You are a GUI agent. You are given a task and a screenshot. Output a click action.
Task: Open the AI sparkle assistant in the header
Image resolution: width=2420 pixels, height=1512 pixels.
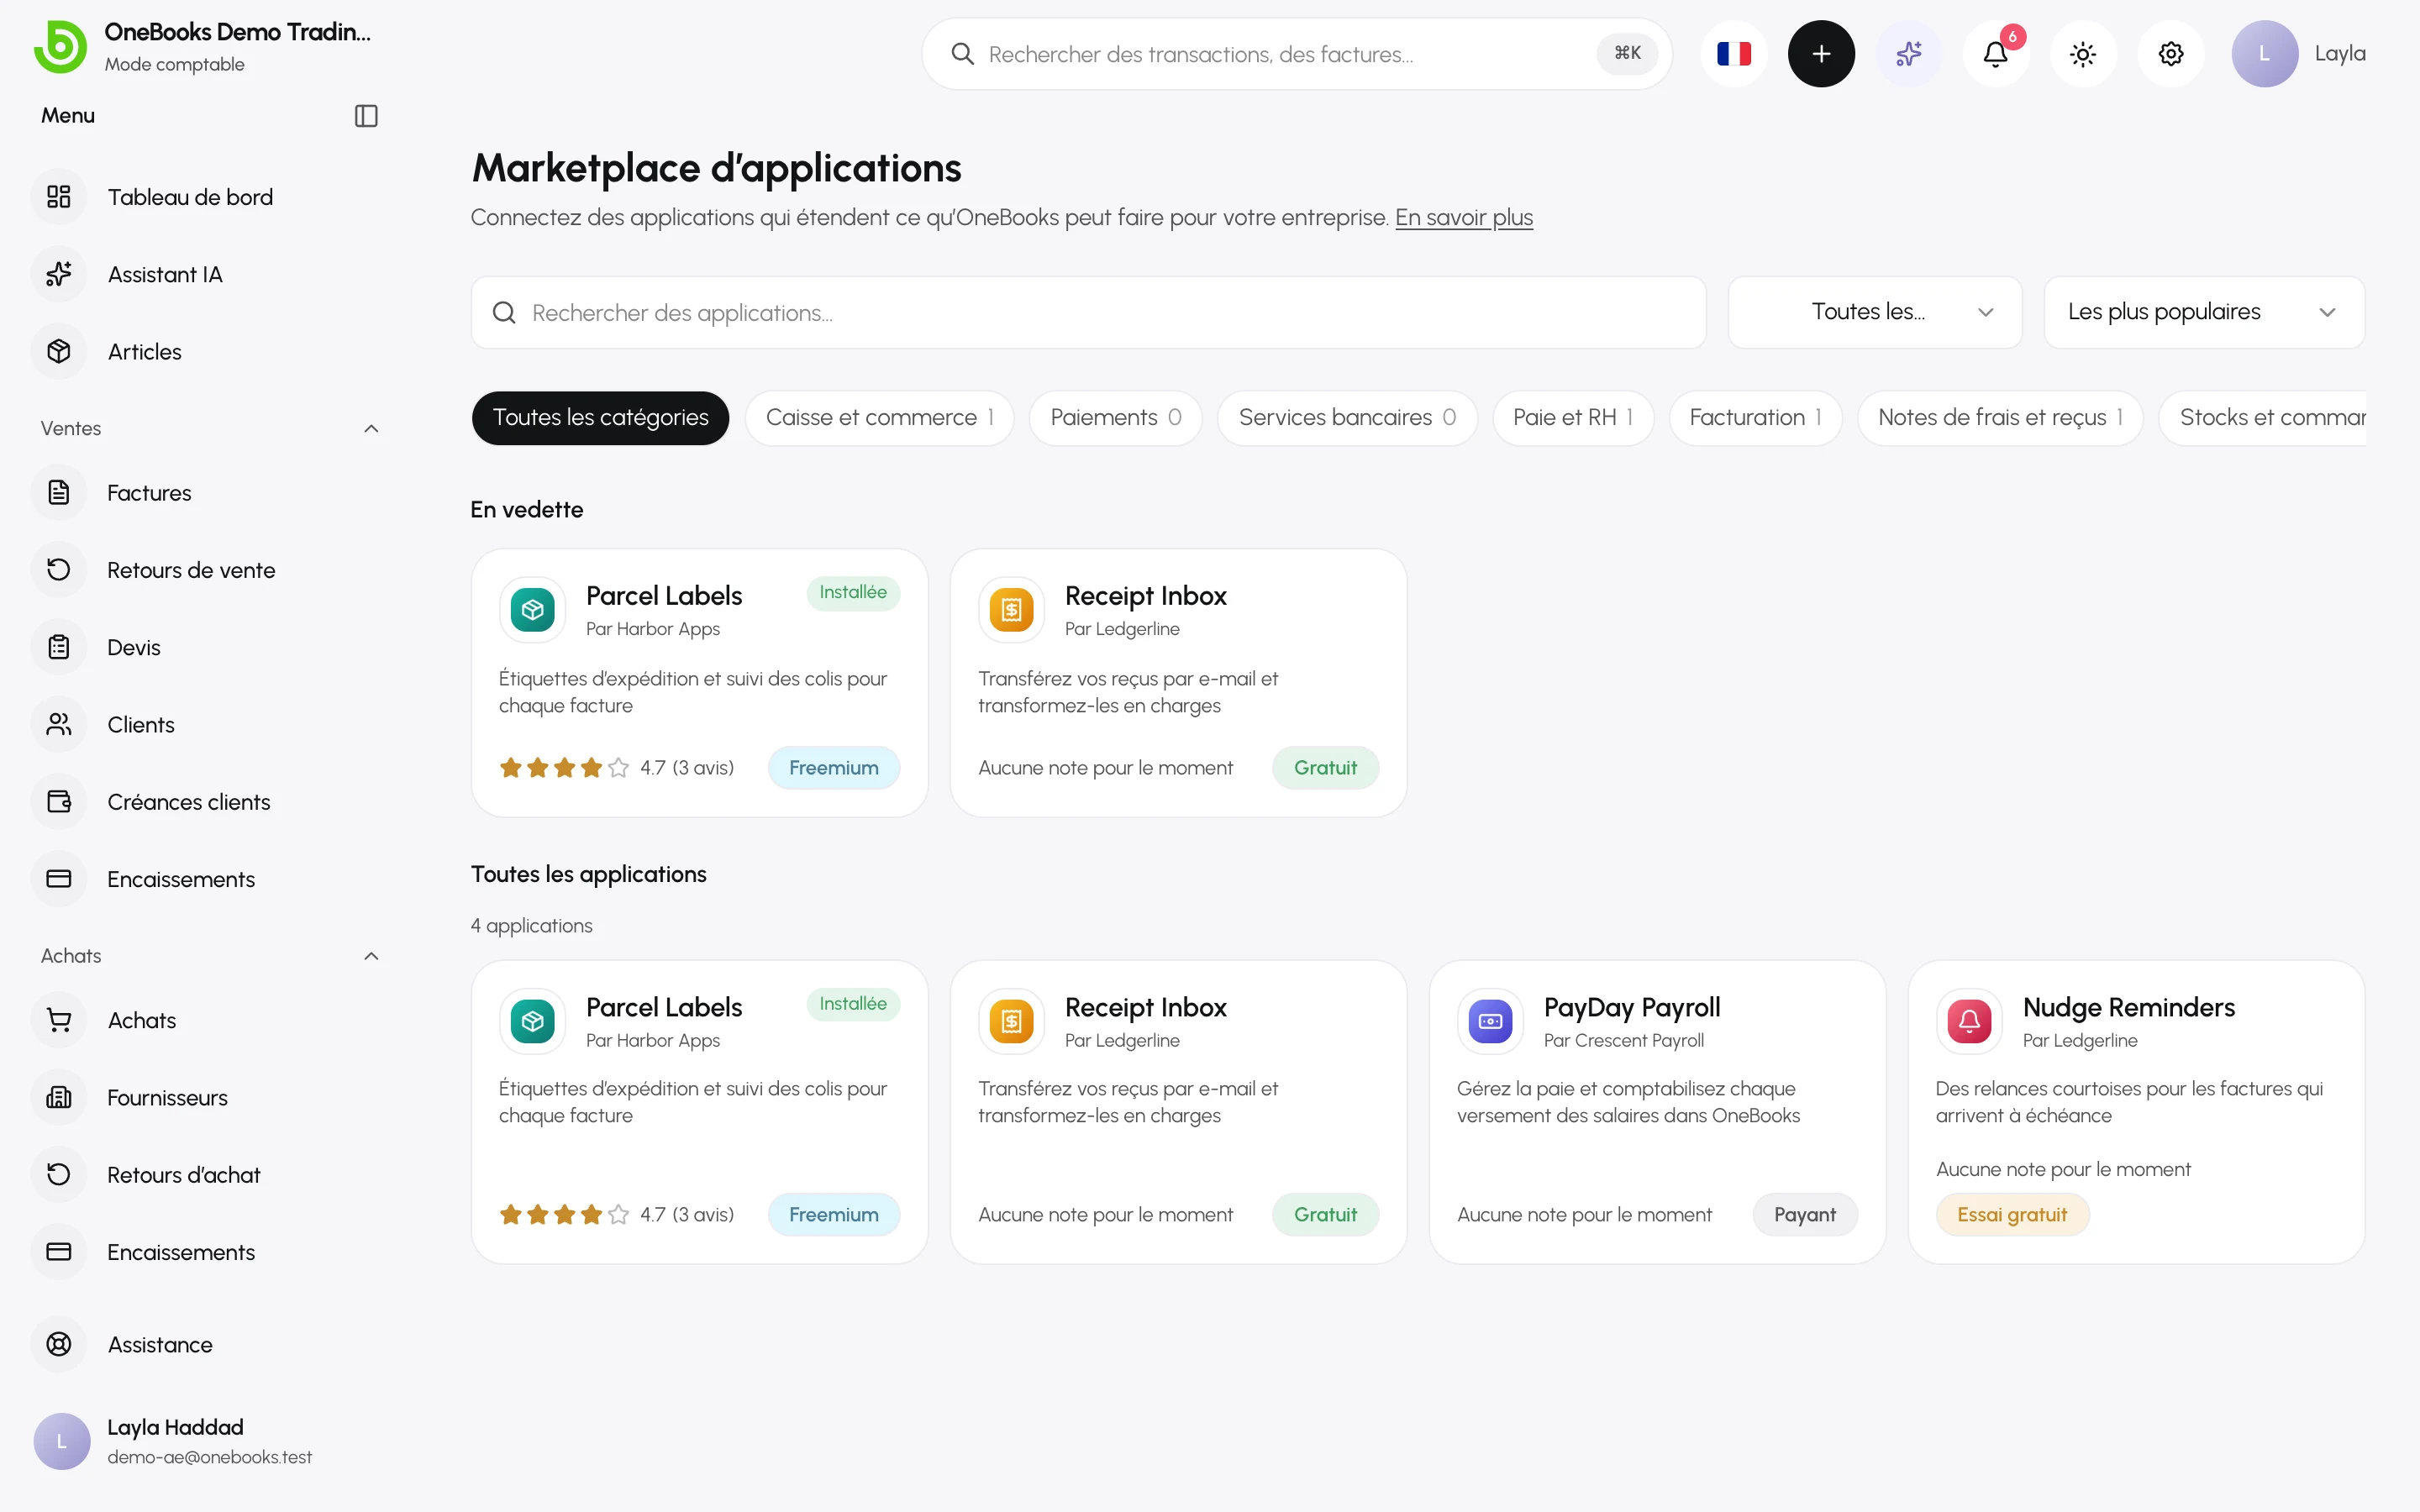[x=1908, y=54]
